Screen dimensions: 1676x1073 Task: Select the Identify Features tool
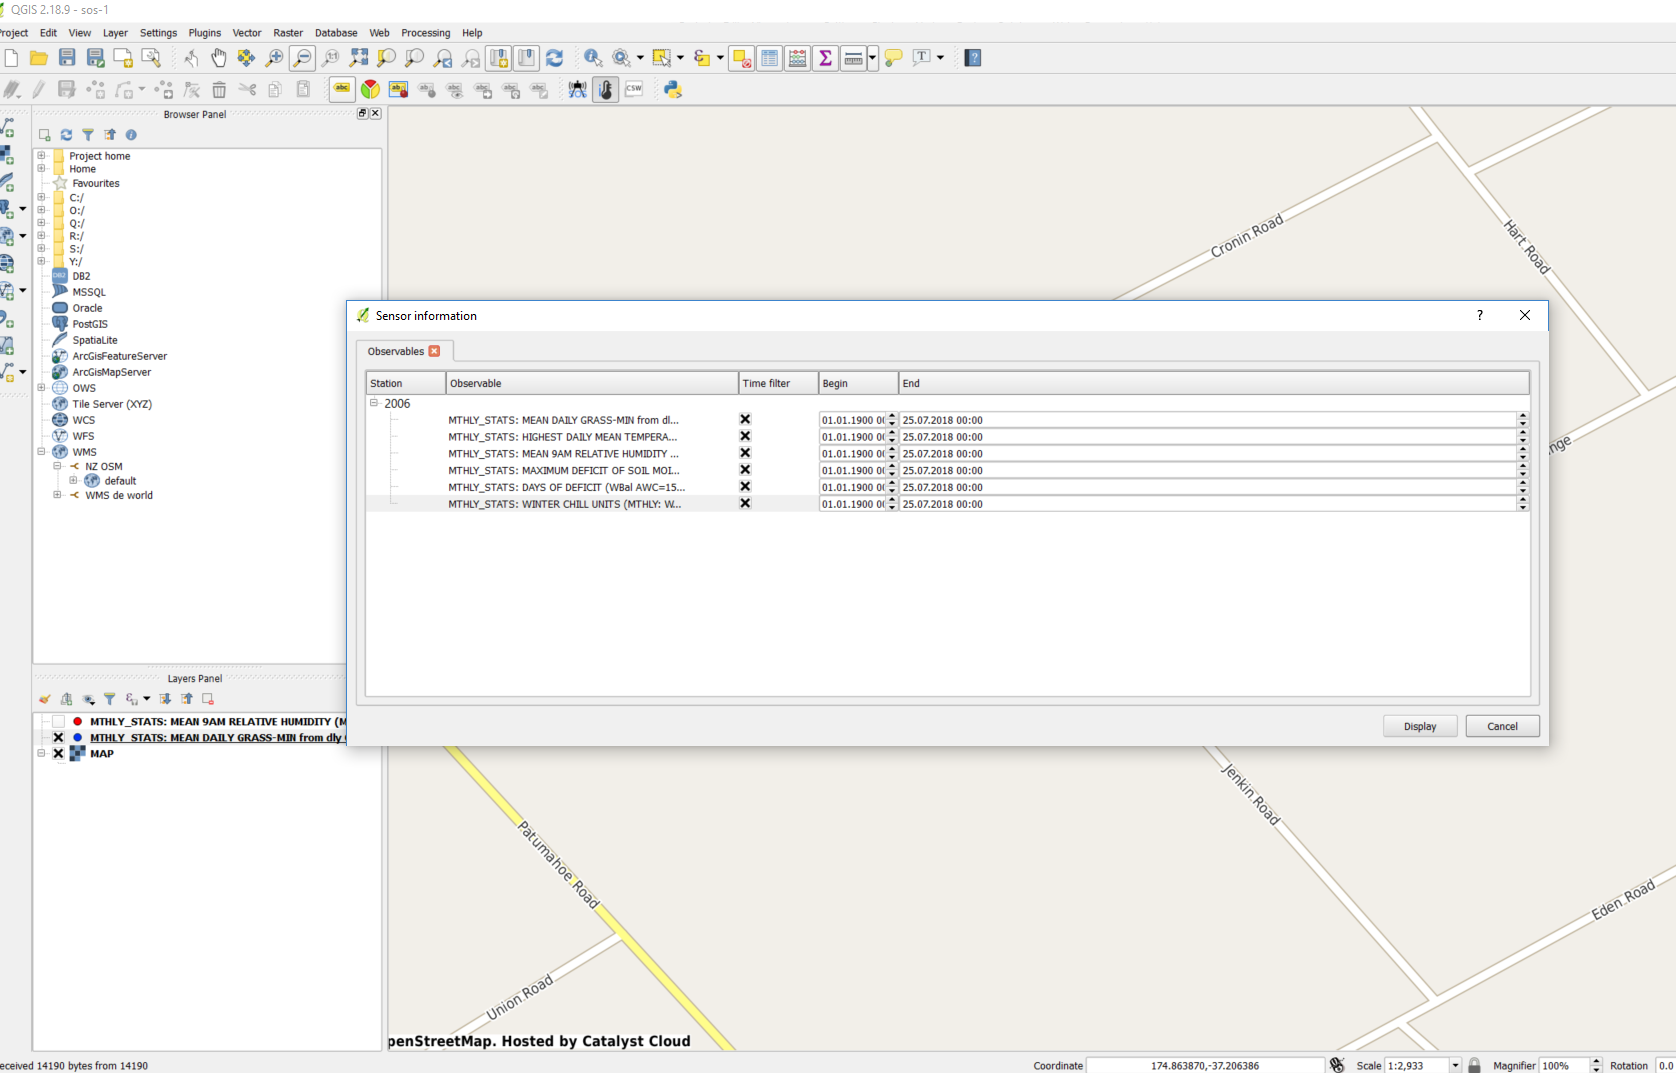pos(593,58)
